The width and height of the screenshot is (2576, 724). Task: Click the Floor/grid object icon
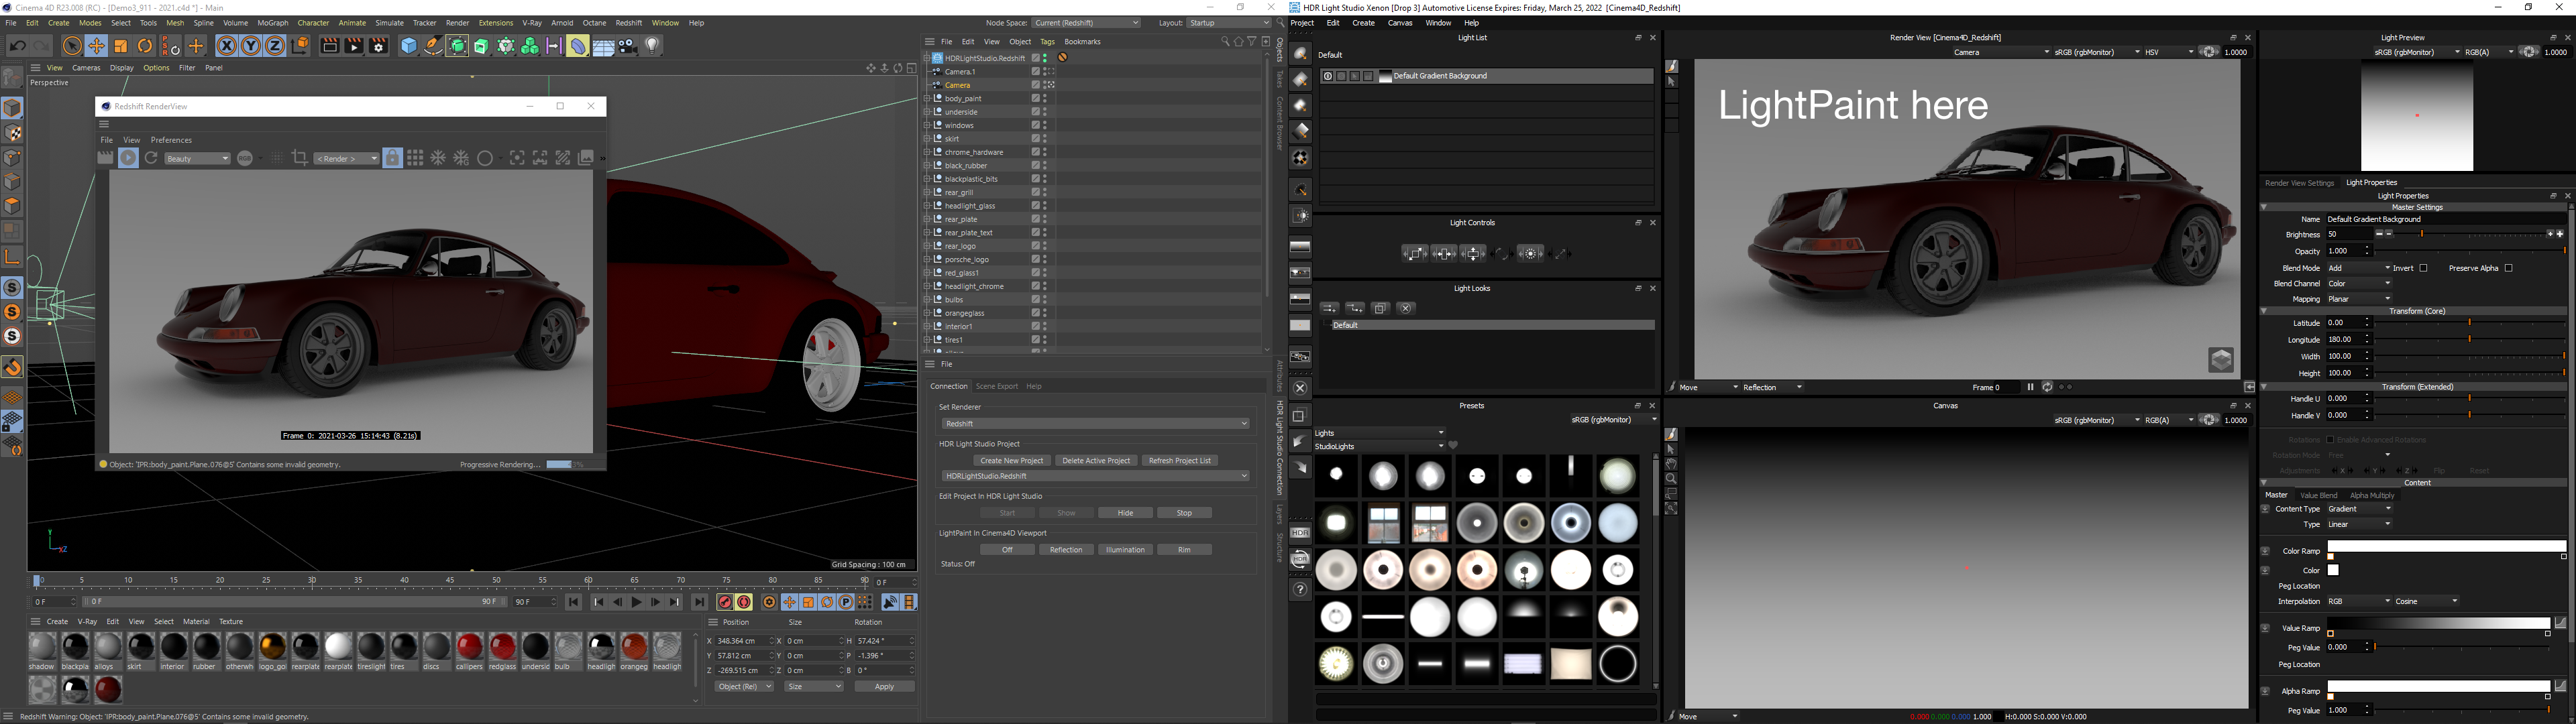click(x=603, y=46)
